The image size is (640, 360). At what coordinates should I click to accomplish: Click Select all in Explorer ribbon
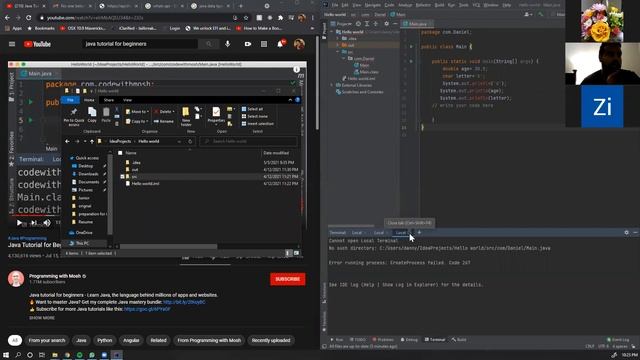point(252,109)
